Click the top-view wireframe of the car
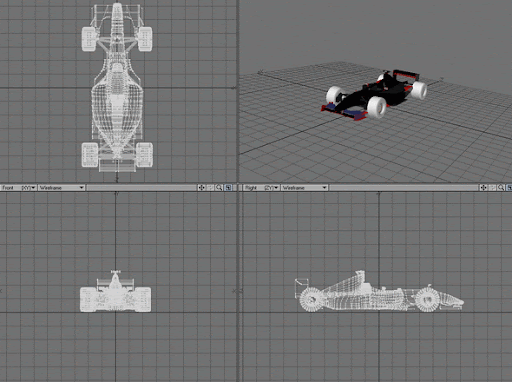The height and width of the screenshot is (382, 512). [117, 87]
